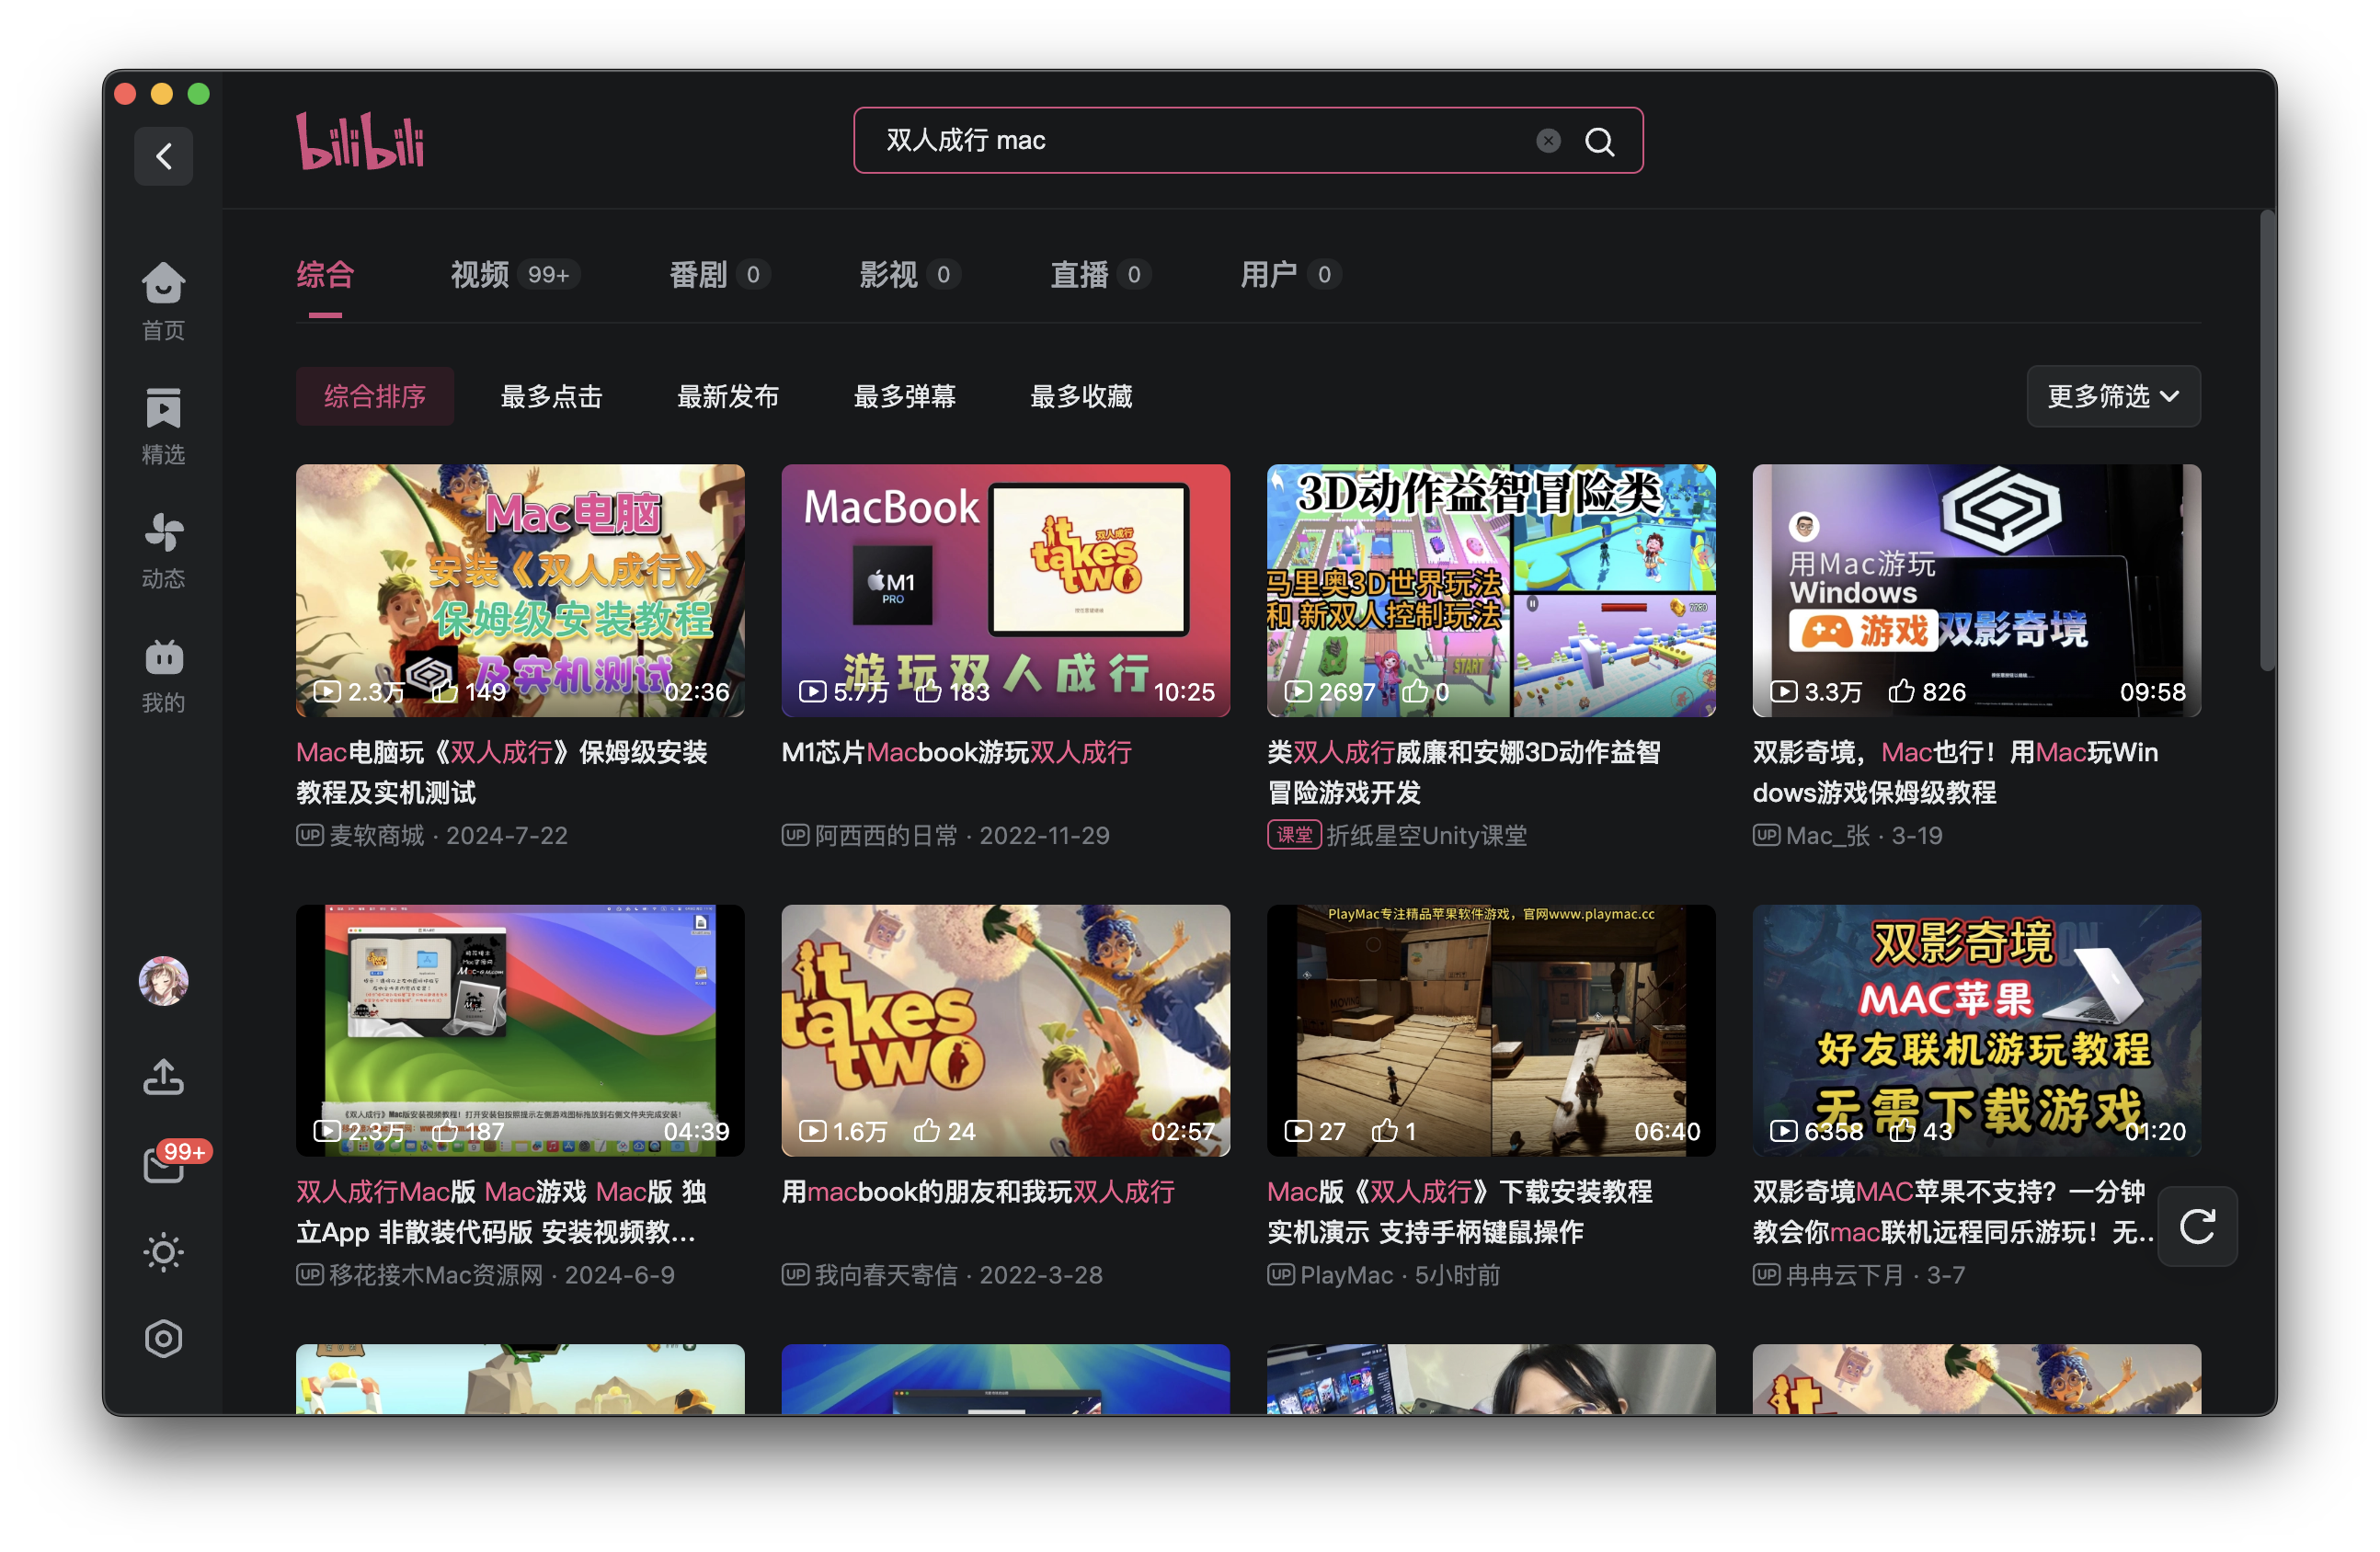Open 我的 profile section in the sidebar
The image size is (2380, 1552).
[163, 675]
